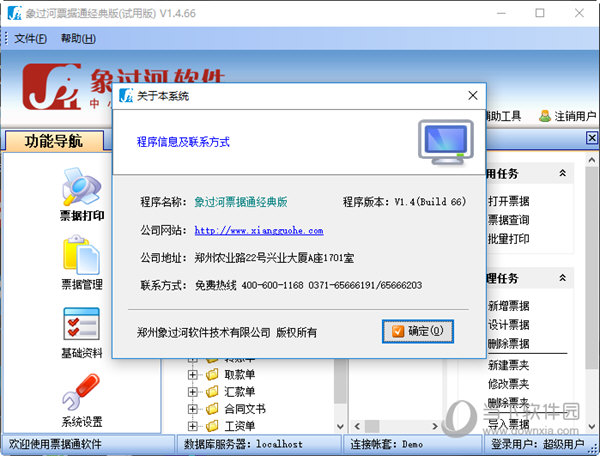Click horizontal scrollbar right arrow

tap(435, 426)
